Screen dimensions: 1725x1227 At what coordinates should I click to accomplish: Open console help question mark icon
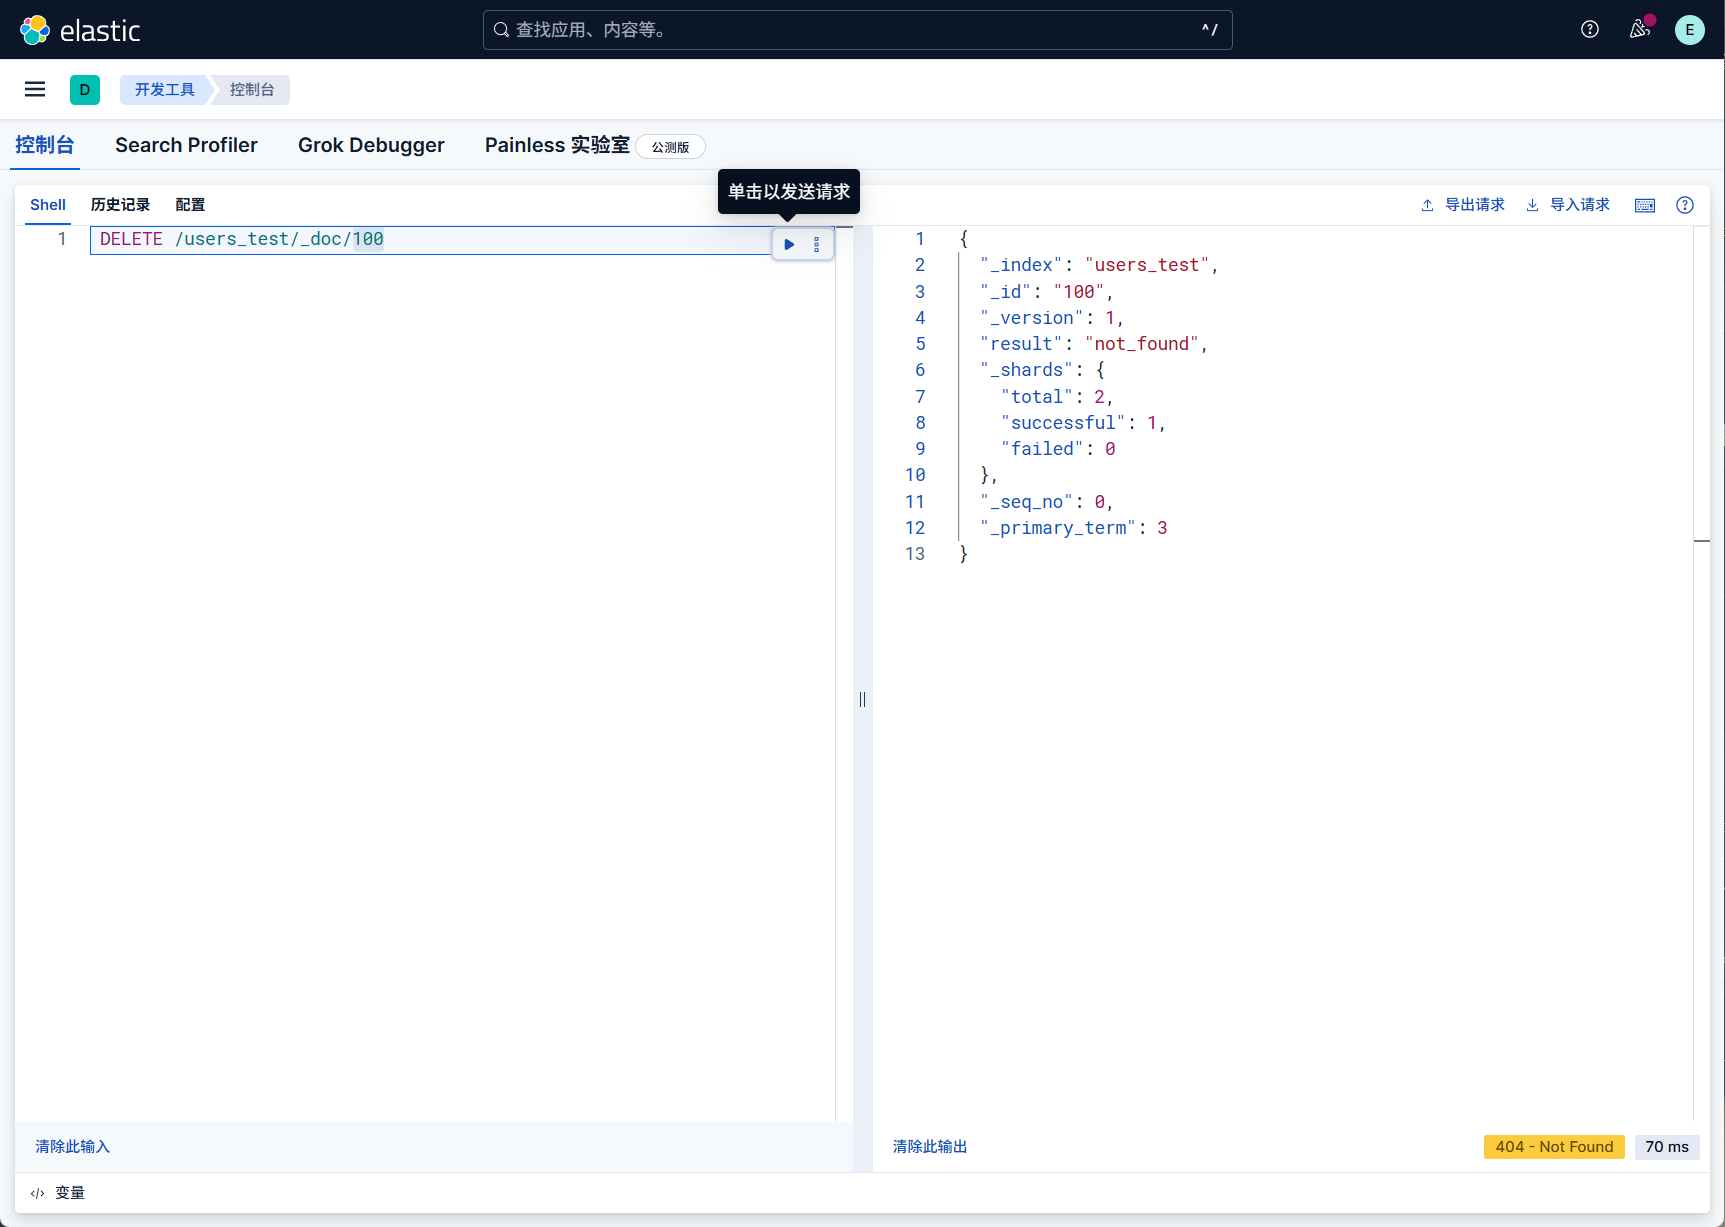pos(1684,205)
